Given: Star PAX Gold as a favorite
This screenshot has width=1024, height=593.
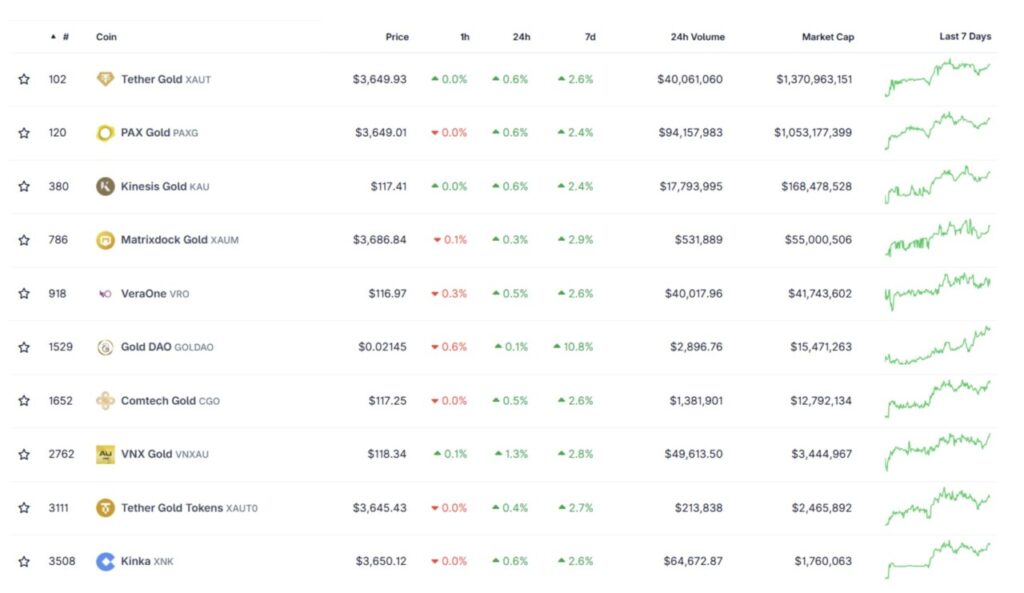Looking at the screenshot, I should point(24,133).
